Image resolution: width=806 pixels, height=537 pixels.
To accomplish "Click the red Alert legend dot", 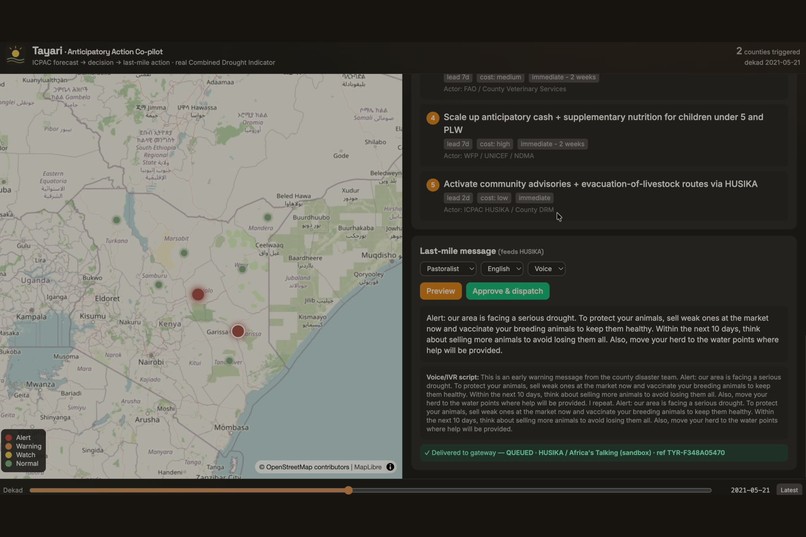I will pos(9,438).
